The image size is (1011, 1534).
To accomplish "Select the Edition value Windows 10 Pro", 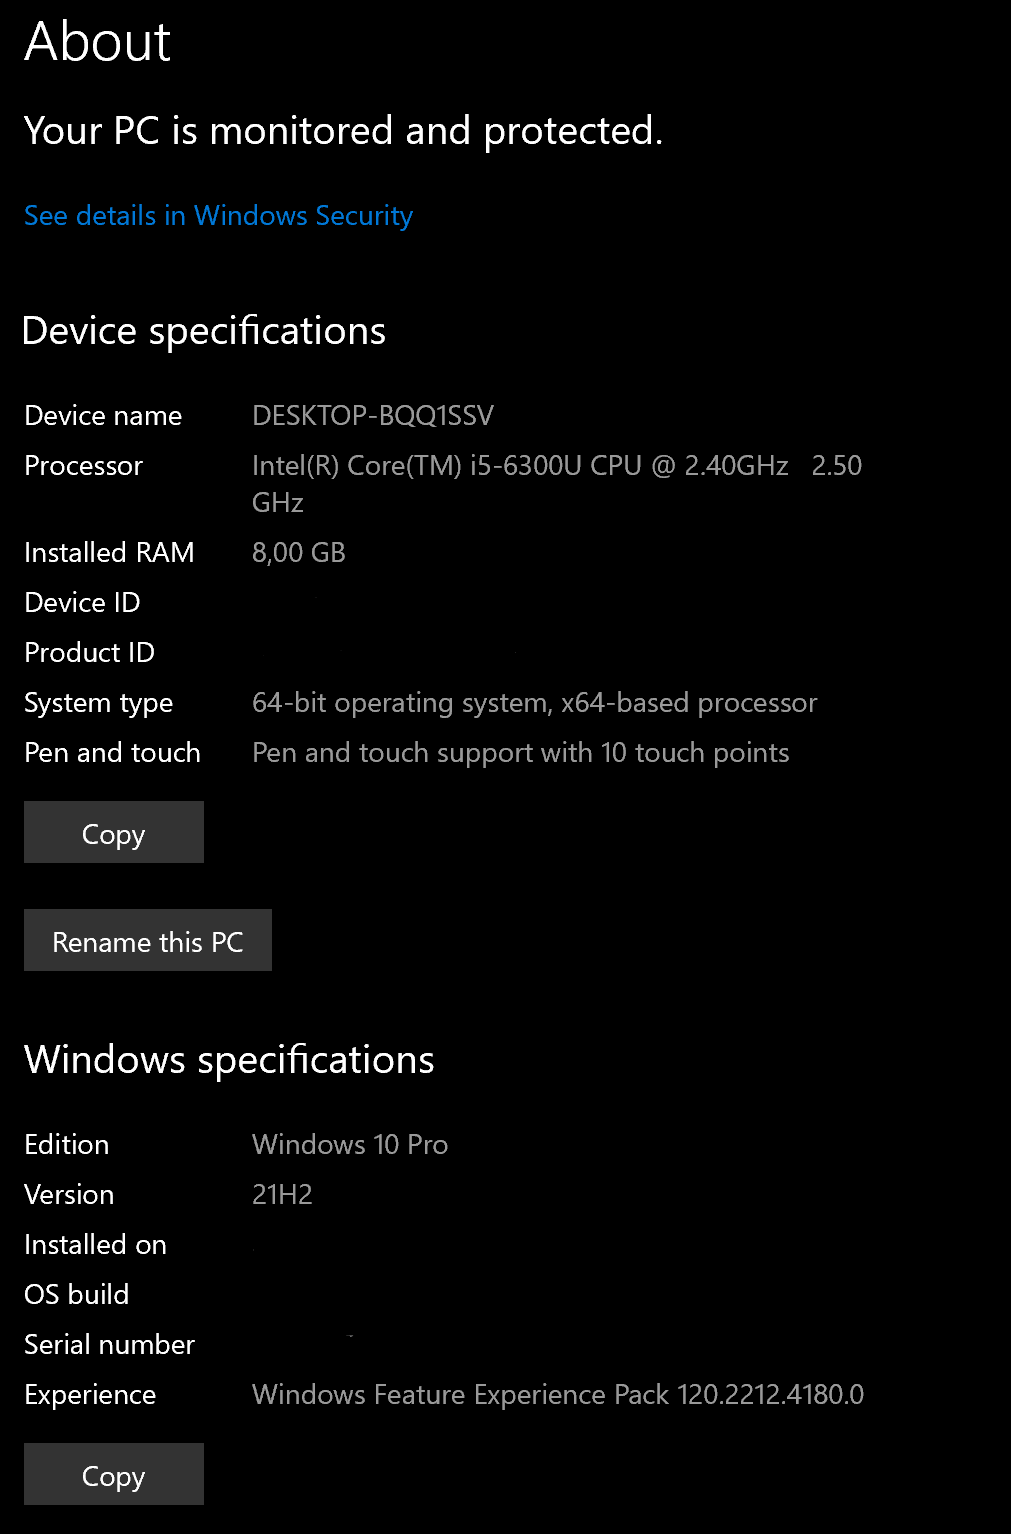I will [x=350, y=1144].
